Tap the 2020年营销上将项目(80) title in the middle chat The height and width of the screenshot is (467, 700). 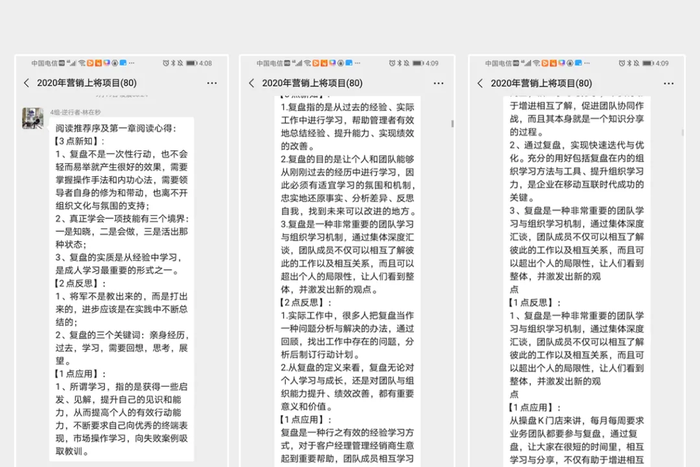(313, 83)
